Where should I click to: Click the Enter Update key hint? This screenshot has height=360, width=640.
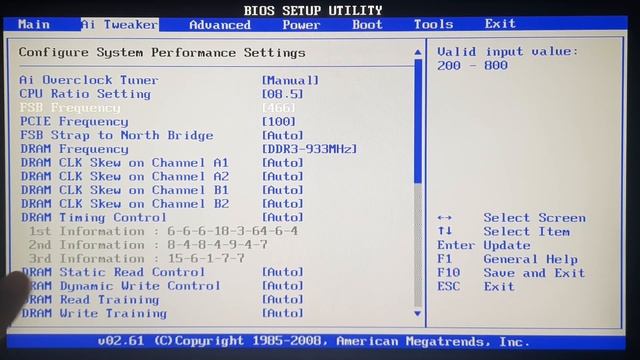click(x=484, y=245)
